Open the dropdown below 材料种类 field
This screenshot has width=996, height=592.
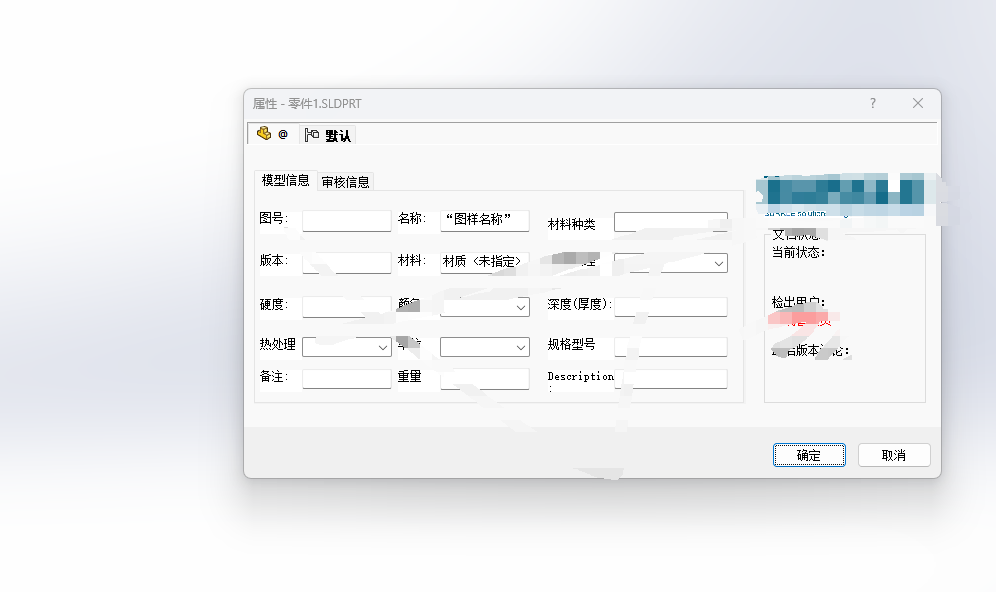coord(670,263)
